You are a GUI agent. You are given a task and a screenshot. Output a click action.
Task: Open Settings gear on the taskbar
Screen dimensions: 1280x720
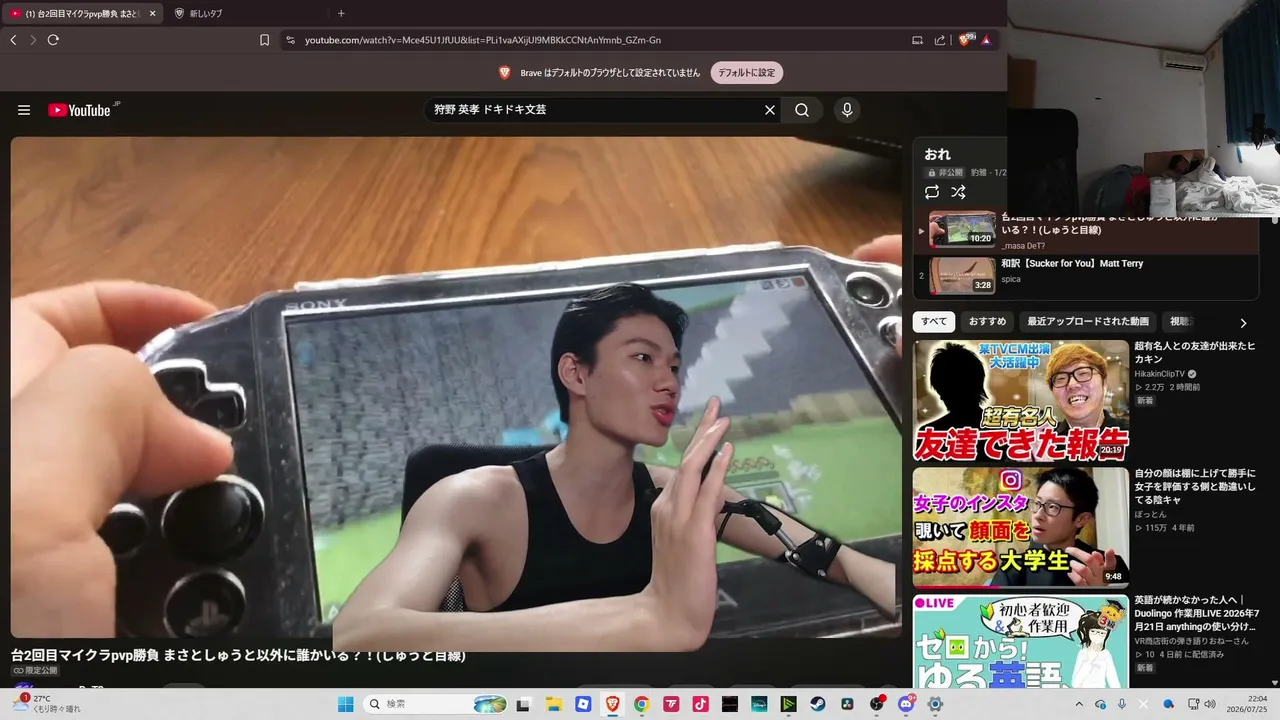tap(936, 704)
